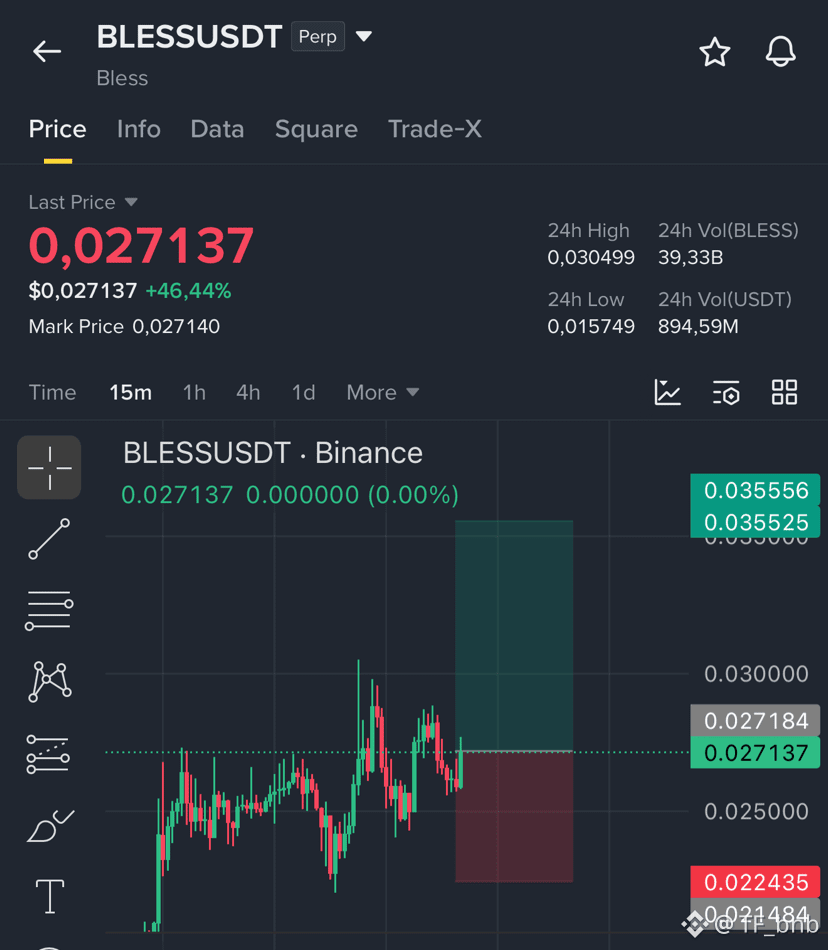Image resolution: width=828 pixels, height=950 pixels.
Task: Open the Data tab
Action: (217, 129)
